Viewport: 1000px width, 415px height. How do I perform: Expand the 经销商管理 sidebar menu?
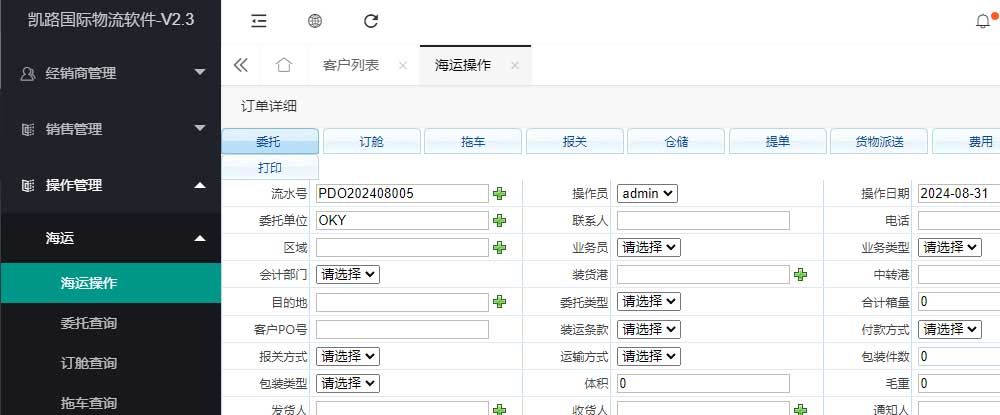coord(110,73)
